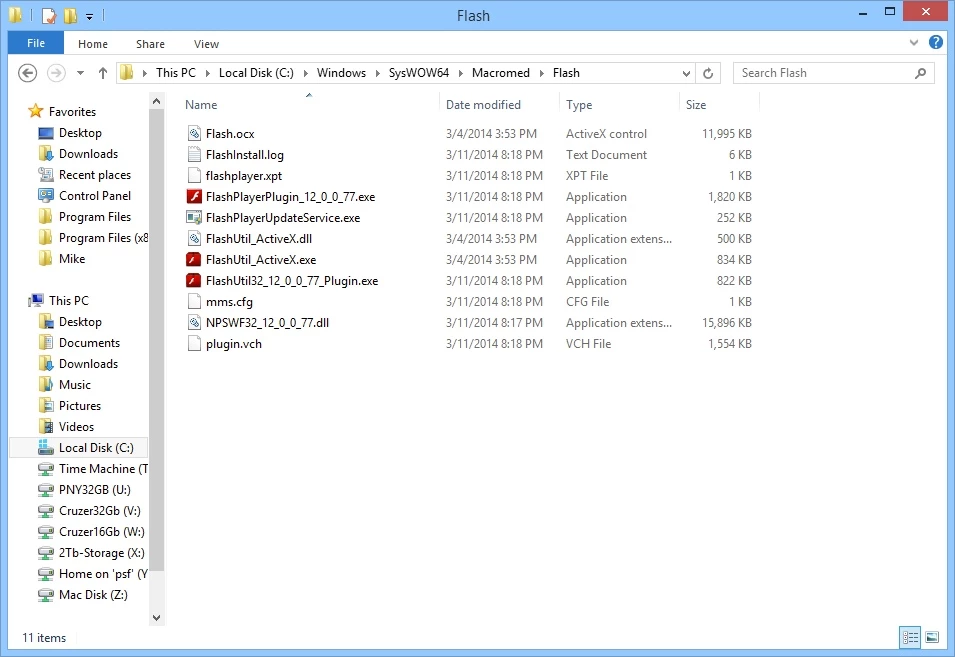Sort by Size column header

pyautogui.click(x=719, y=105)
